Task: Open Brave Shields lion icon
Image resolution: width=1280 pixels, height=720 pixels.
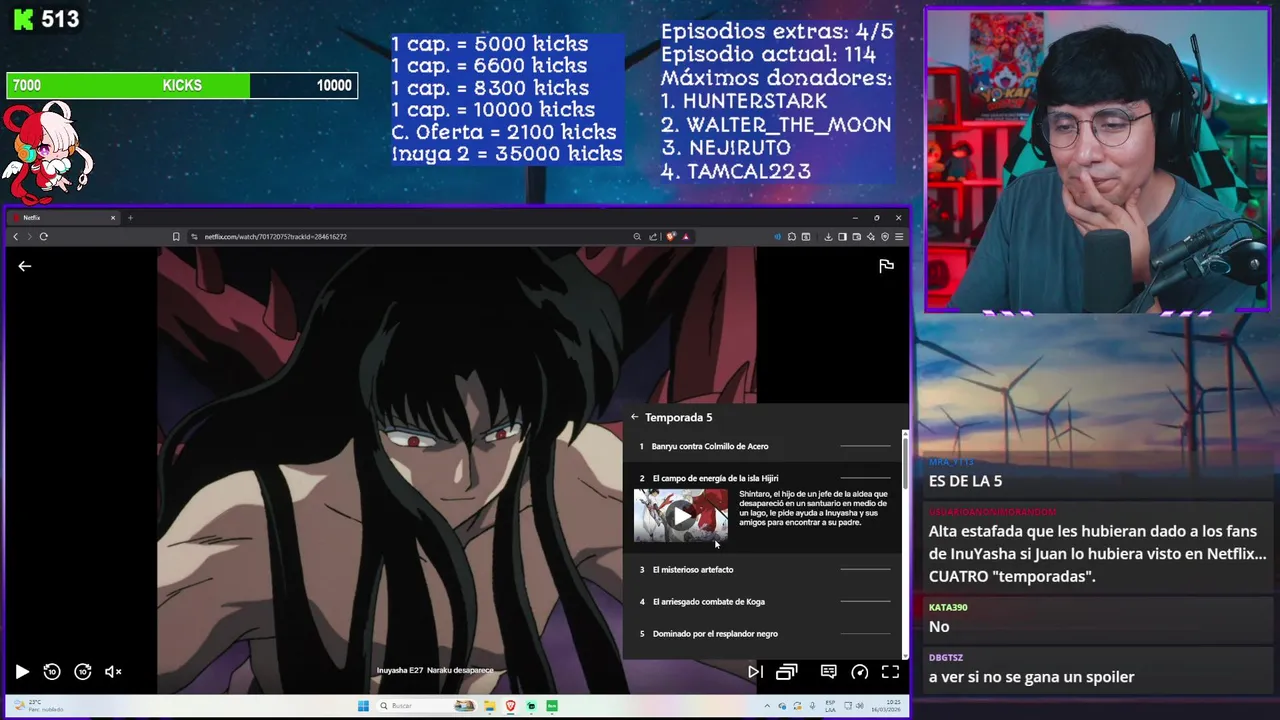Action: [670, 237]
